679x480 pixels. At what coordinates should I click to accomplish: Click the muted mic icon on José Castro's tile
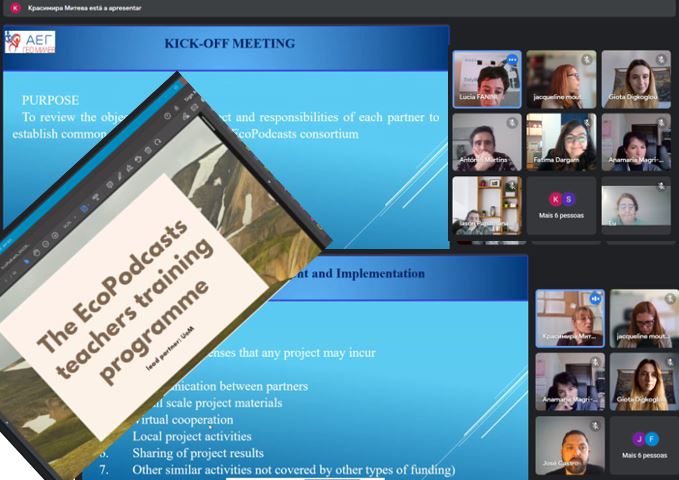point(595,425)
